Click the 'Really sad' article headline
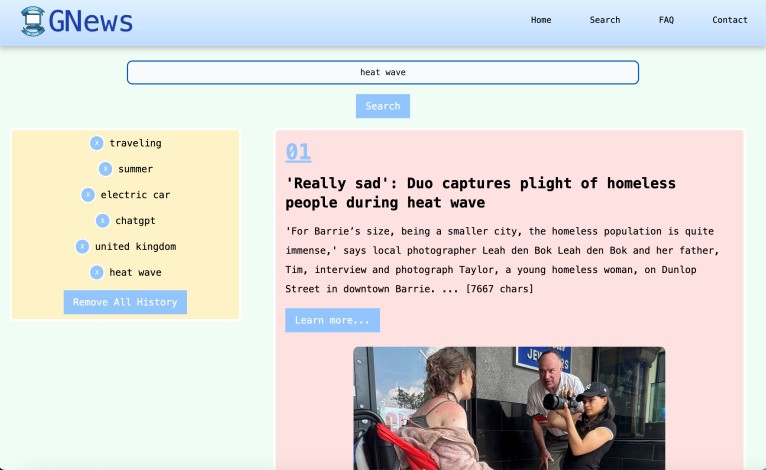The image size is (766, 470). (480, 193)
